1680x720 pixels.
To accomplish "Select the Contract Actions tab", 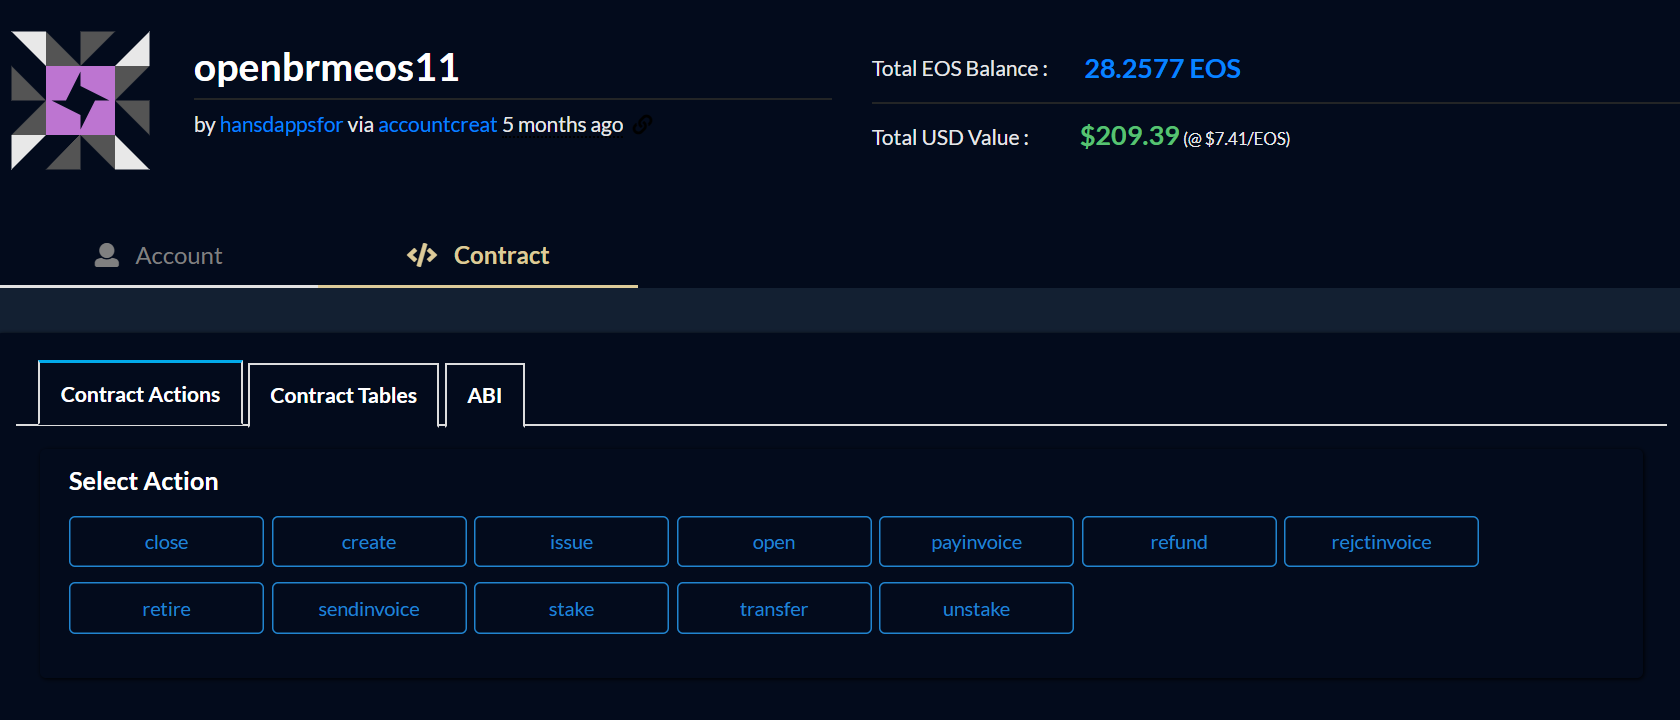I will click(x=140, y=394).
